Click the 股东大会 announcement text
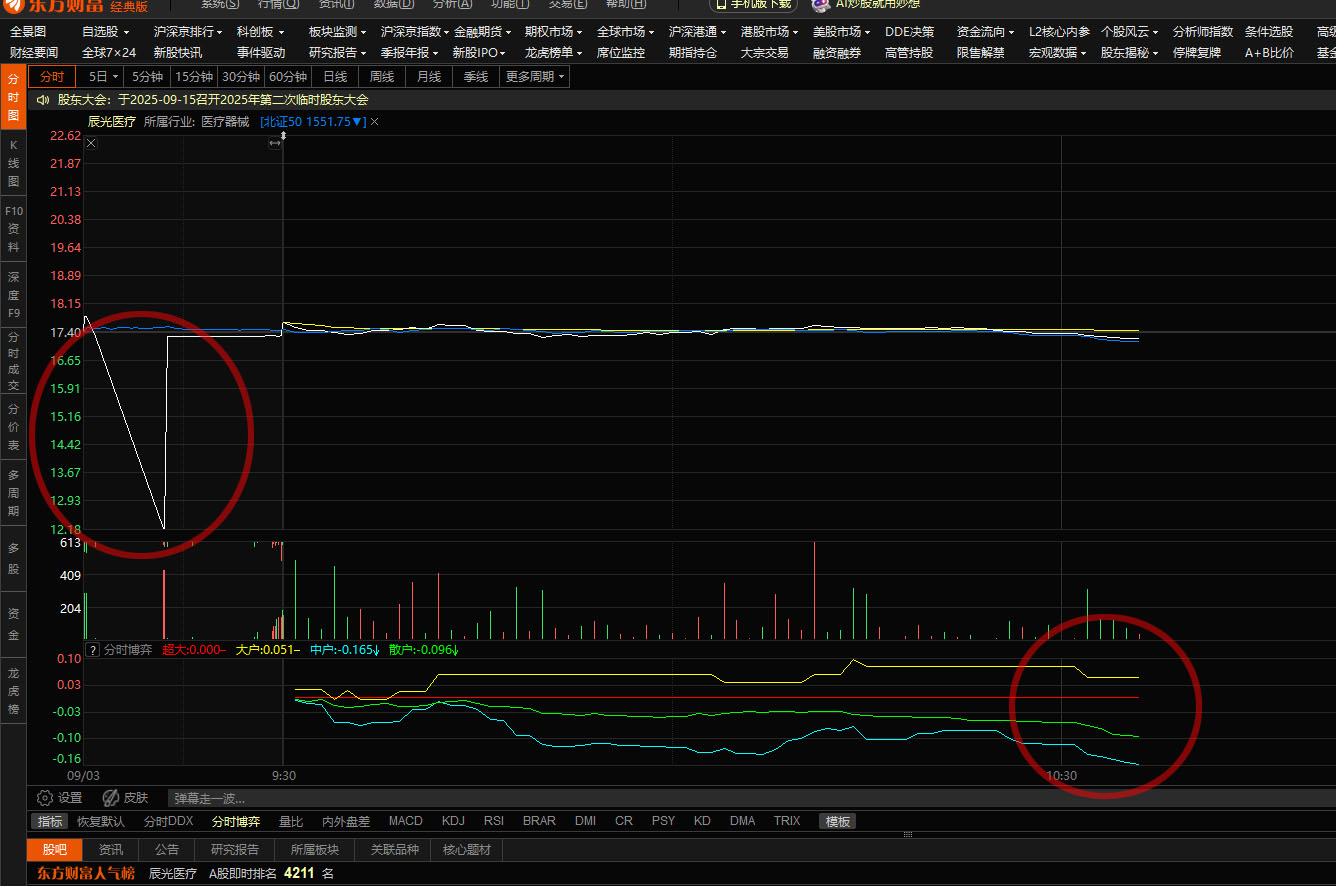The image size is (1336, 886). click(213, 100)
